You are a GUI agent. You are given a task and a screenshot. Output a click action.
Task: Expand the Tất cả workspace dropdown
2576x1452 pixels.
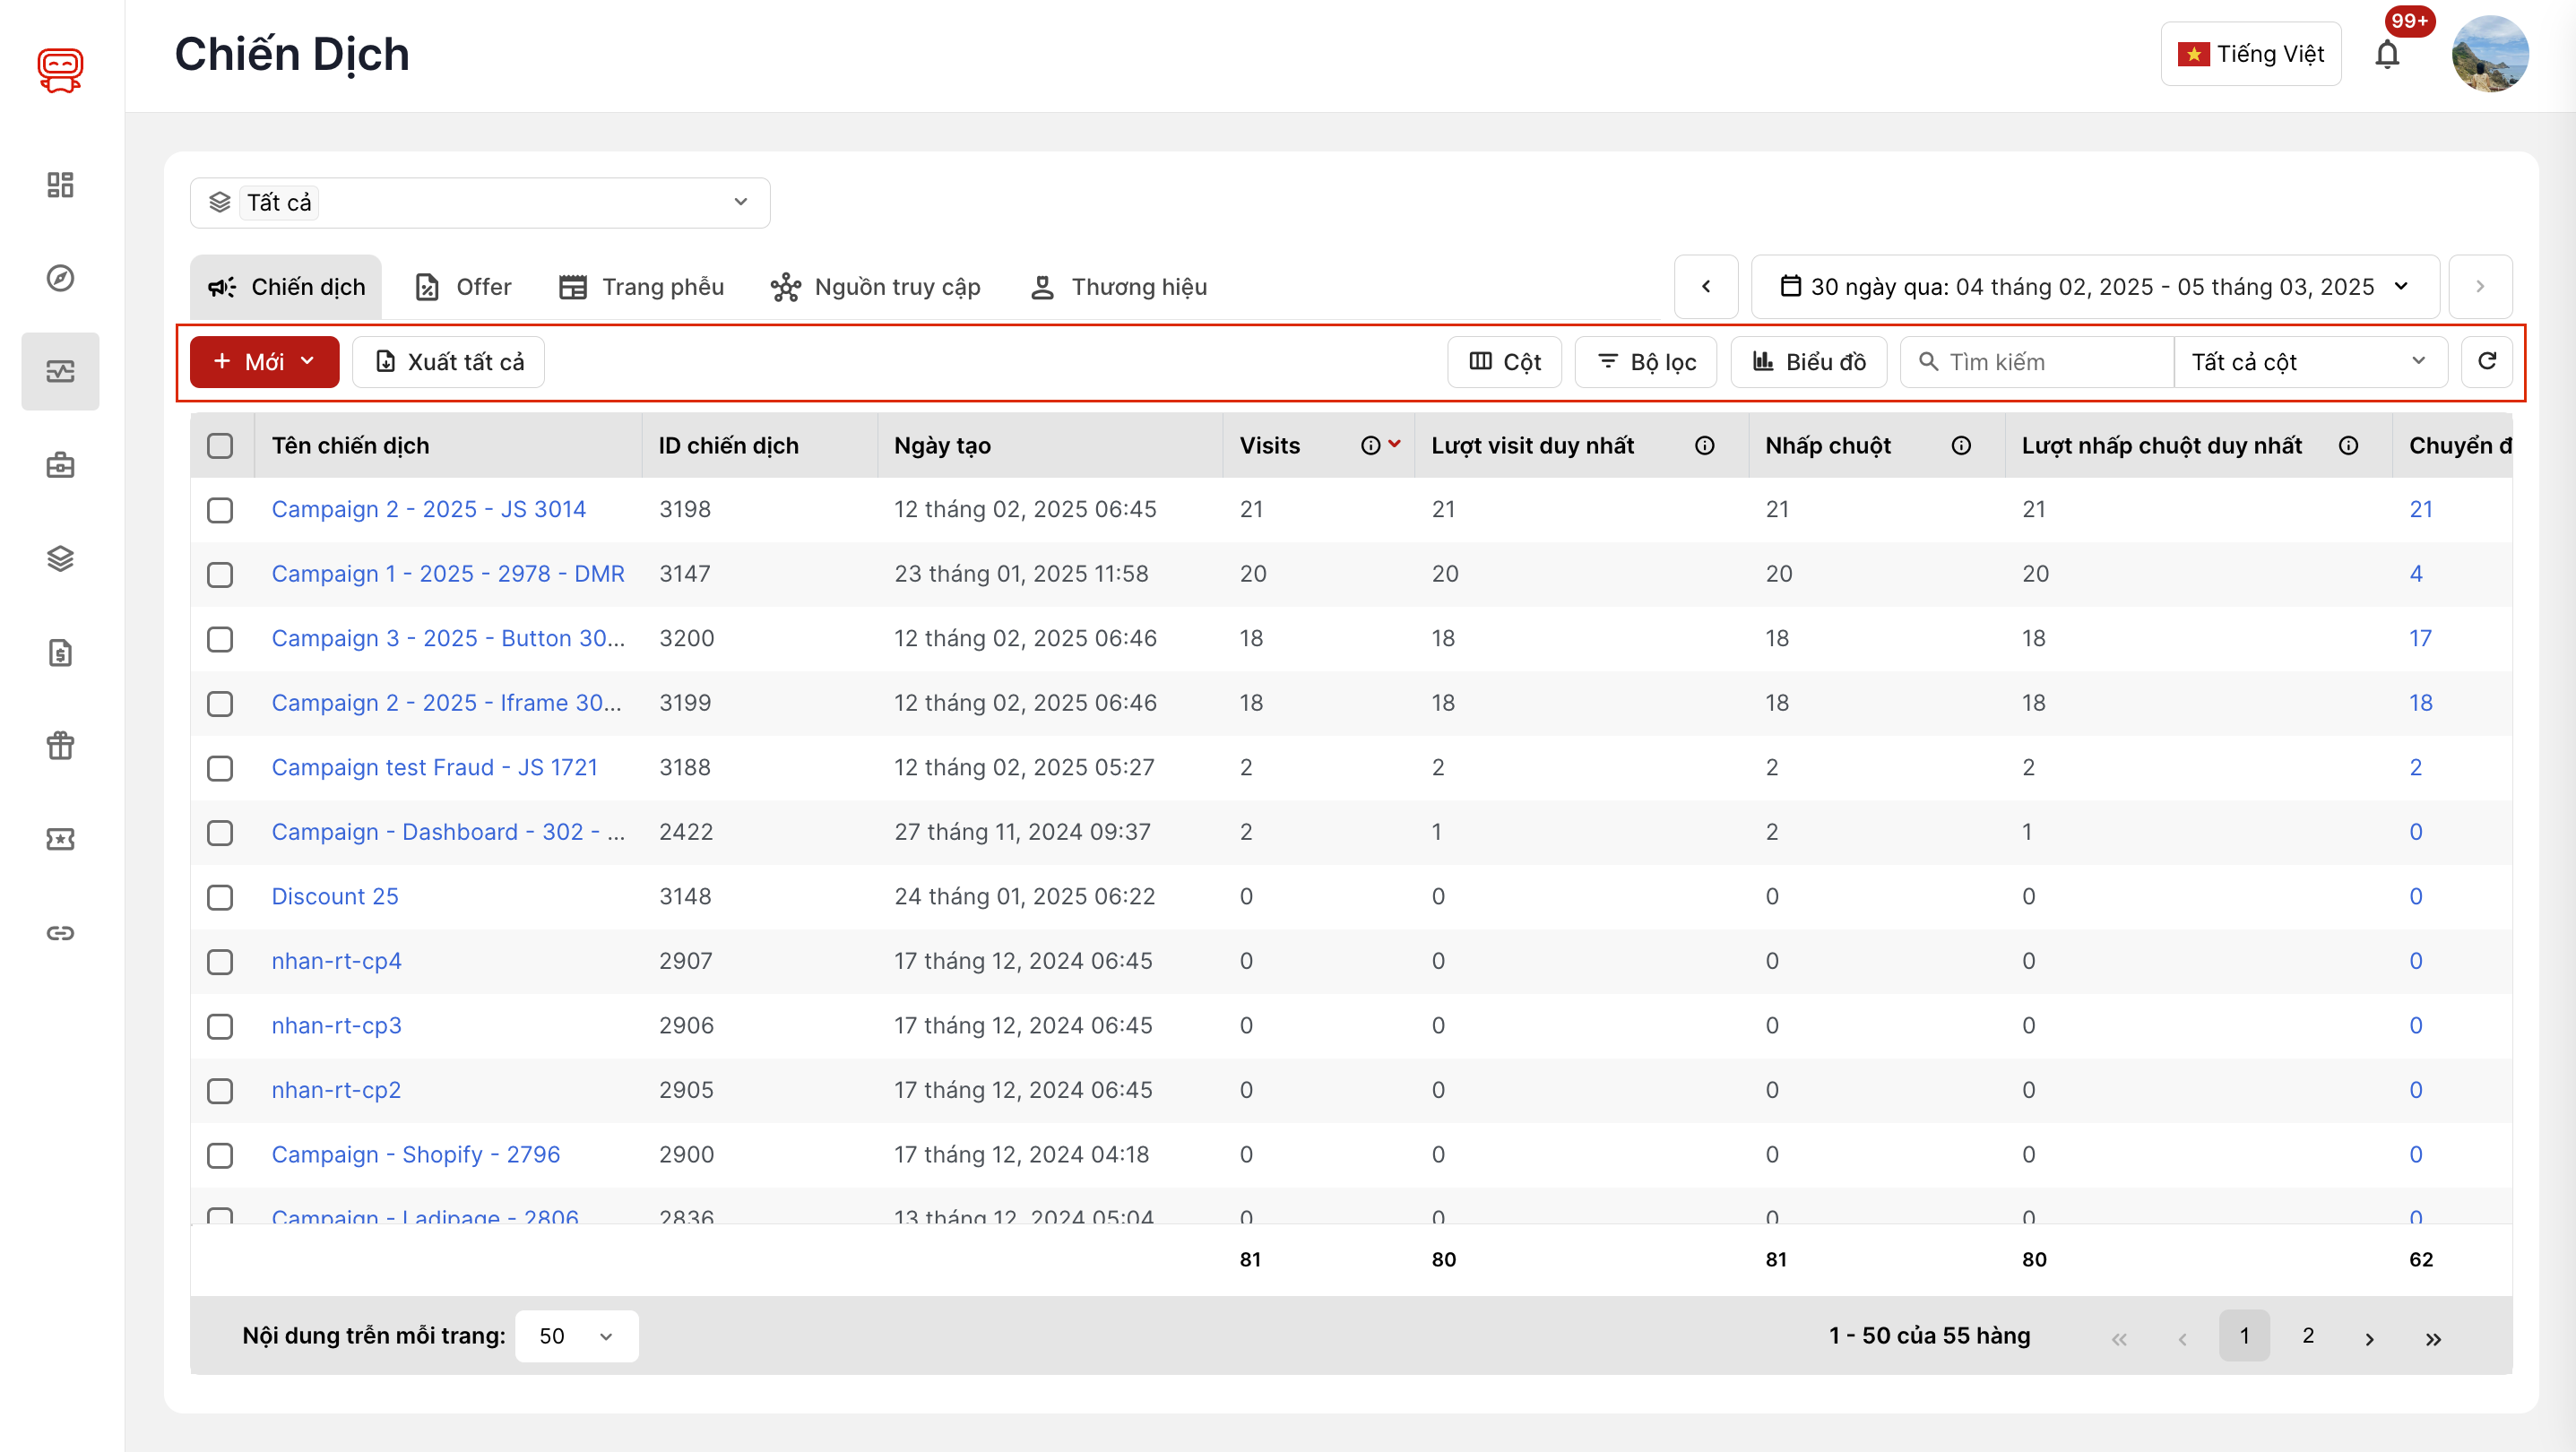pyautogui.click(x=479, y=203)
